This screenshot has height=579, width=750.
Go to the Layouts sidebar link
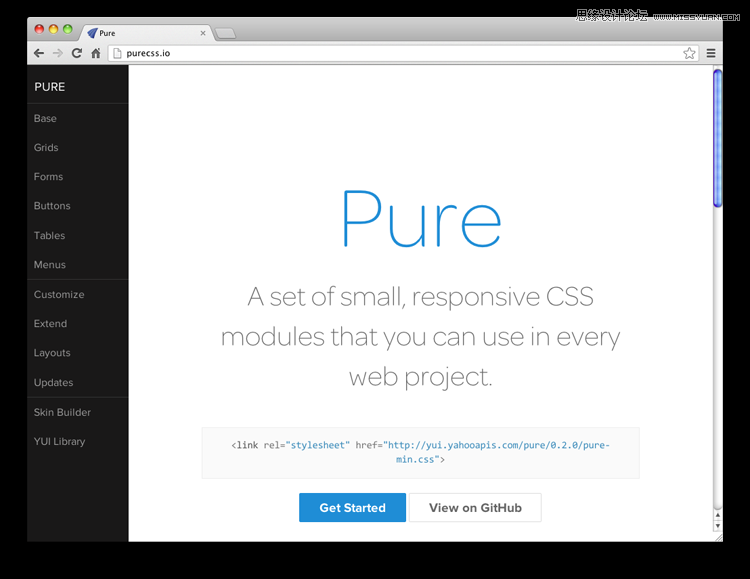(x=52, y=353)
